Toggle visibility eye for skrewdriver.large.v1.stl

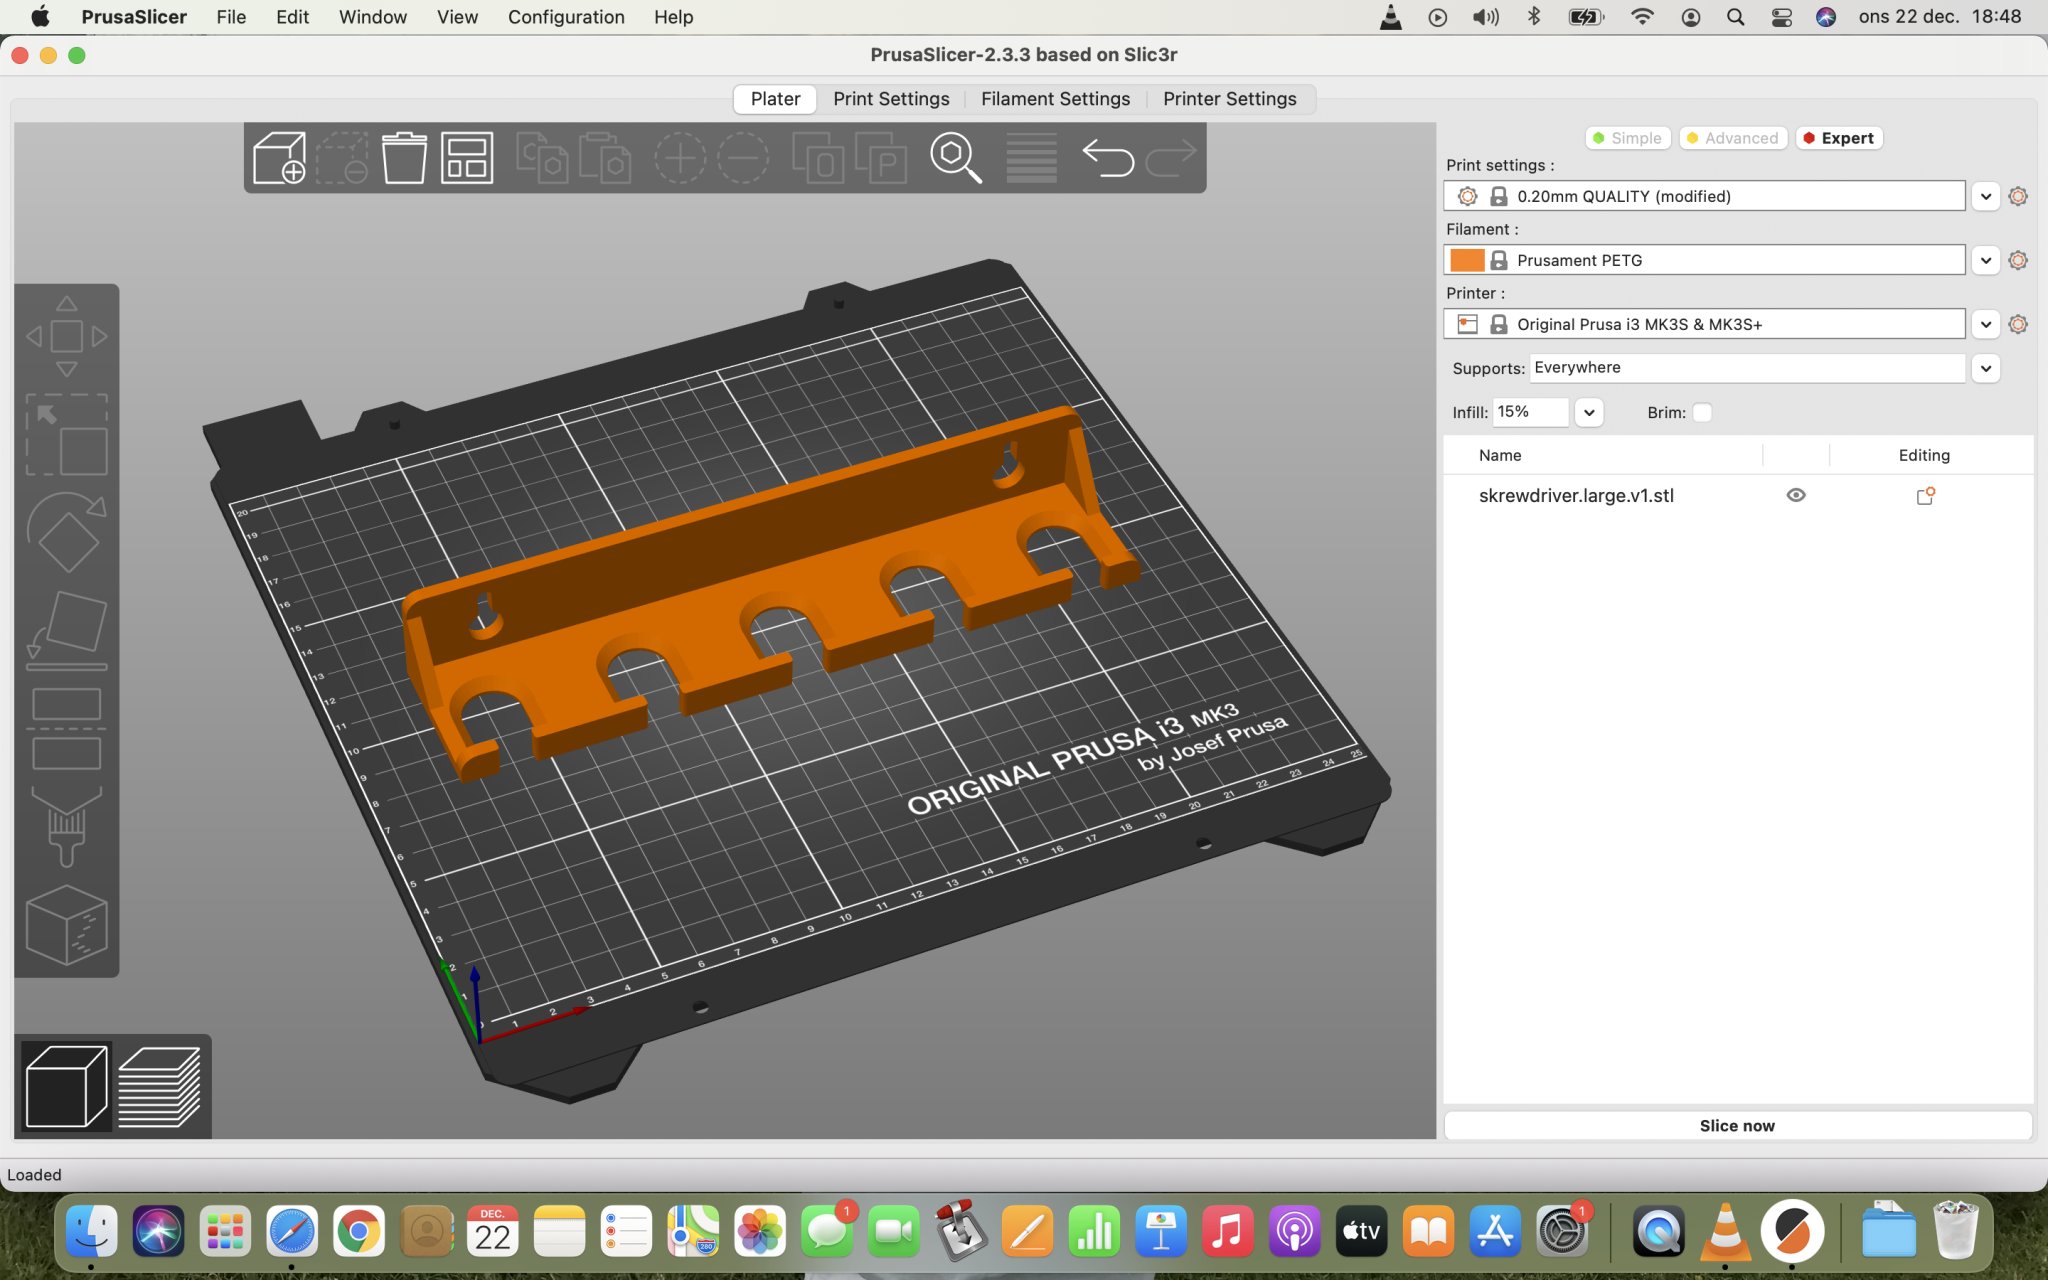(x=1796, y=495)
